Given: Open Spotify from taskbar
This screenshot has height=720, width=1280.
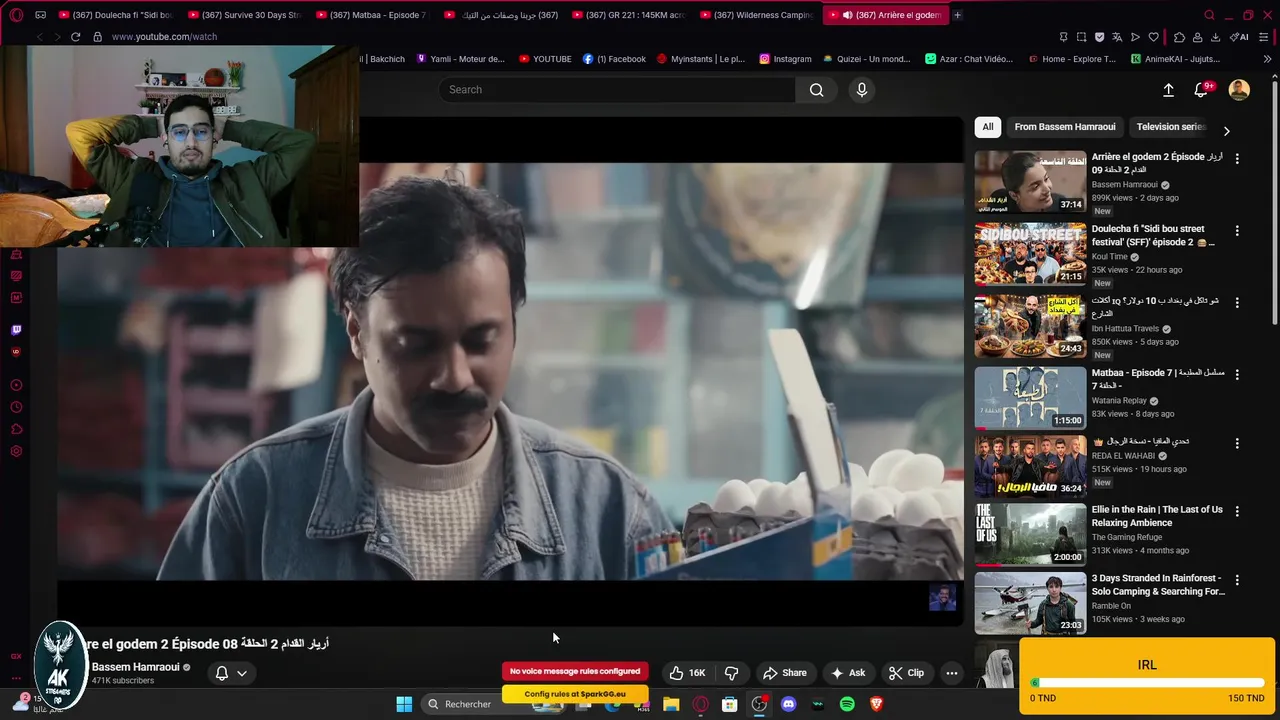Looking at the screenshot, I should 847,704.
